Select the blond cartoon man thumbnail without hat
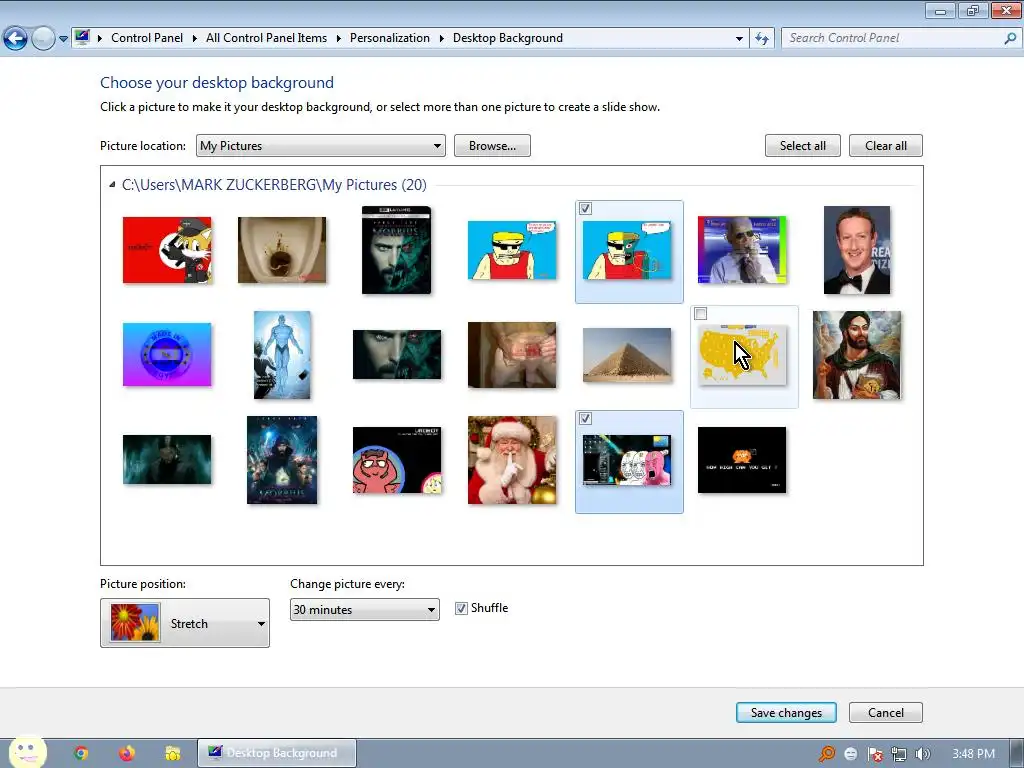The width and height of the screenshot is (1024, 768). pos(512,250)
